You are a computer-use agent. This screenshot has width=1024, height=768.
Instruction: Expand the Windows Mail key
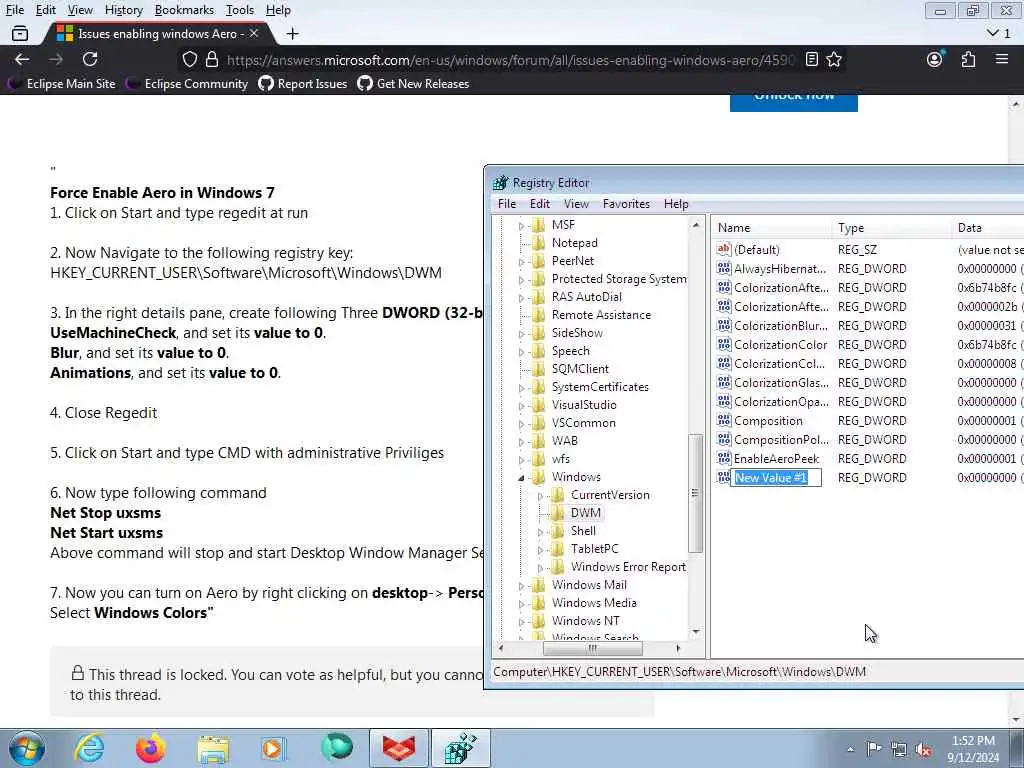point(521,586)
